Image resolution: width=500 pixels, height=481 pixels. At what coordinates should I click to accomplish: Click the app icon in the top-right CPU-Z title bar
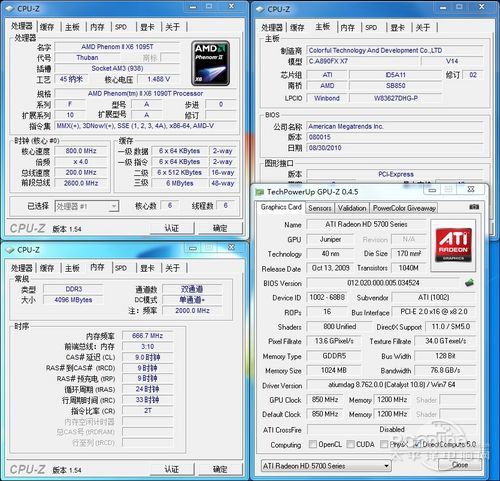point(260,9)
